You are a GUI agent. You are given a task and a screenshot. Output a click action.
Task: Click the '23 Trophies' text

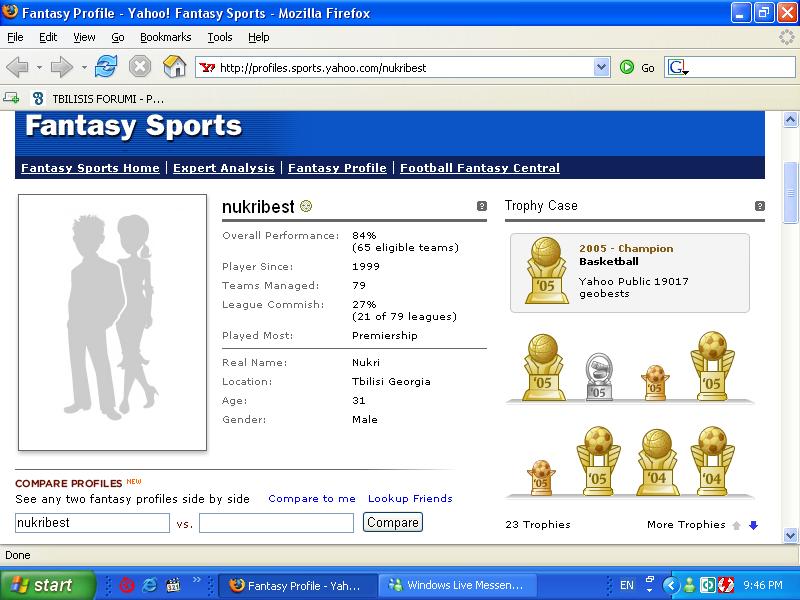pos(538,524)
